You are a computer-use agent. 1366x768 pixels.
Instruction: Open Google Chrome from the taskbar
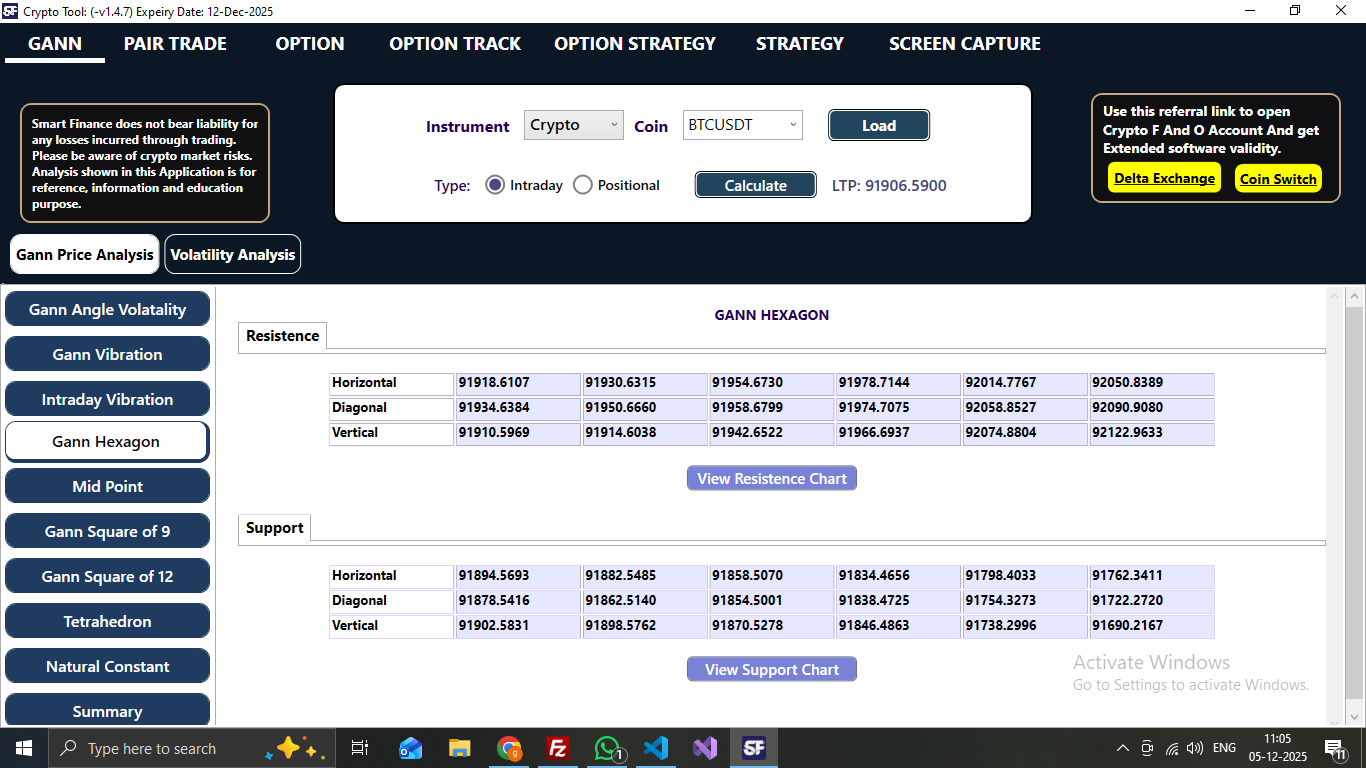point(509,747)
